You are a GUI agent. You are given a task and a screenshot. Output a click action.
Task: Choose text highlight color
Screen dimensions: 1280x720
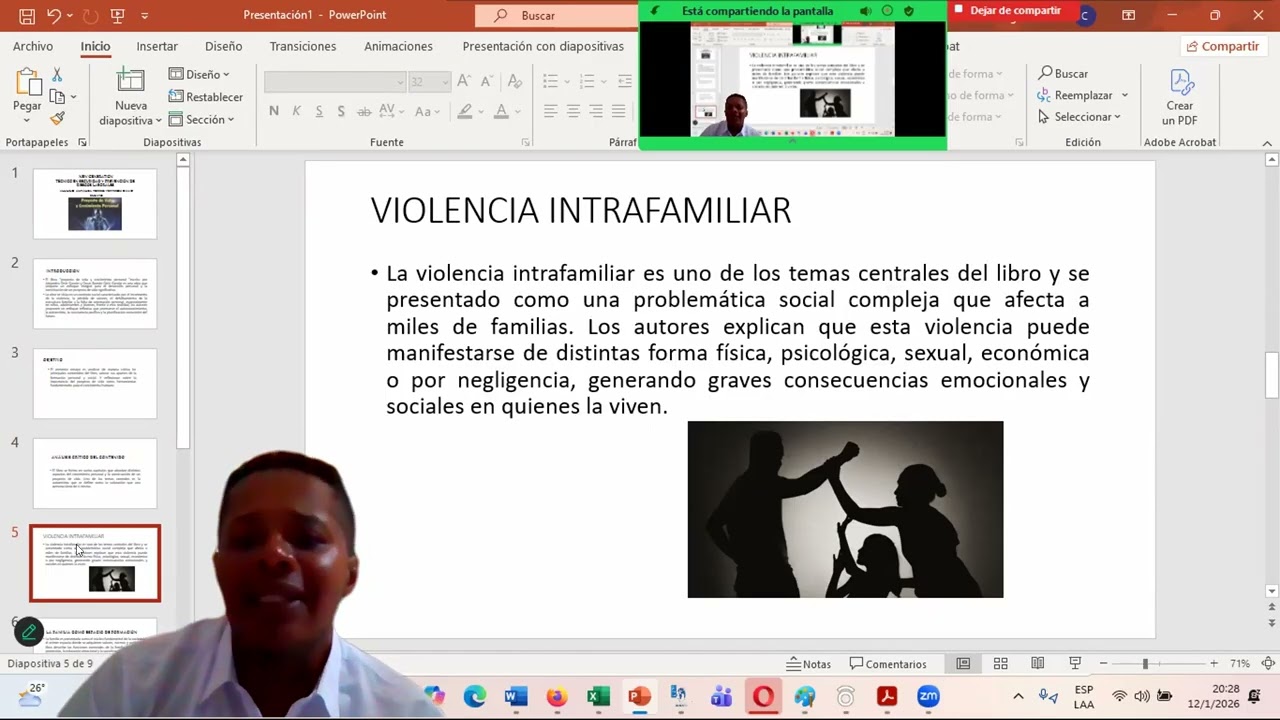(x=465, y=111)
